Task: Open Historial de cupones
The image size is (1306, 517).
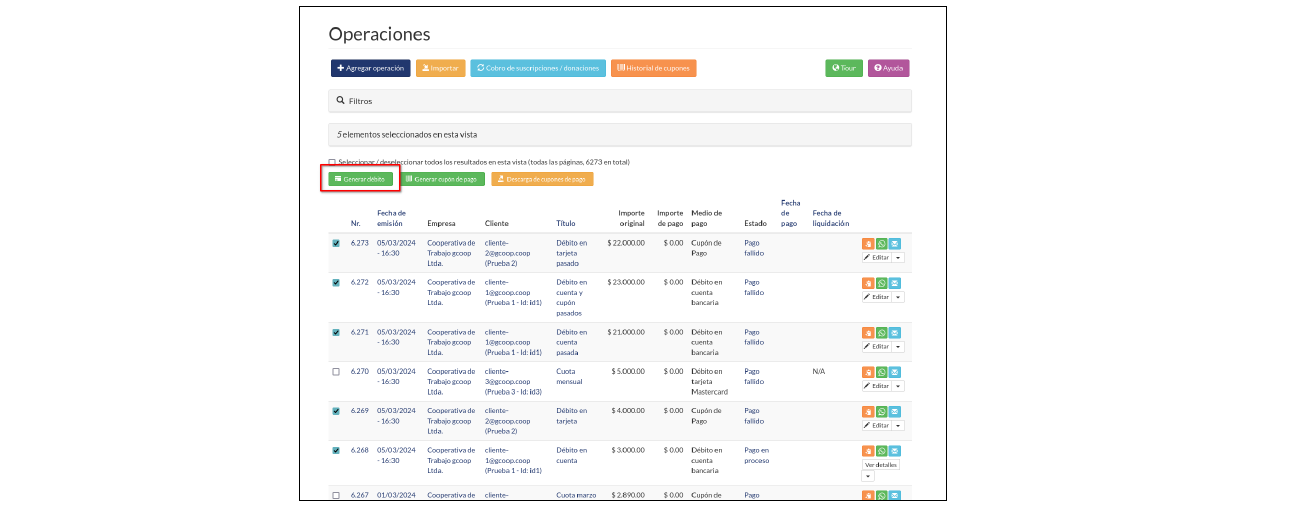Action: click(653, 68)
